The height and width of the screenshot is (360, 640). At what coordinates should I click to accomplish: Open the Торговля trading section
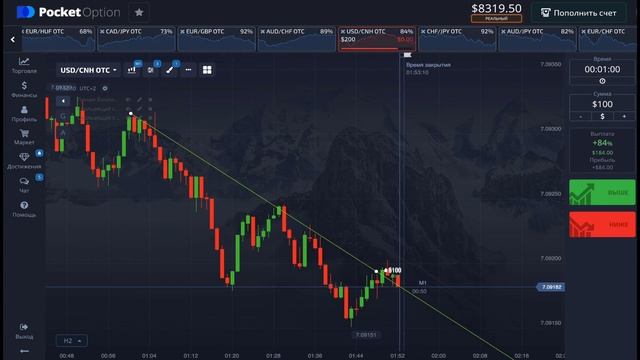pos(24,65)
